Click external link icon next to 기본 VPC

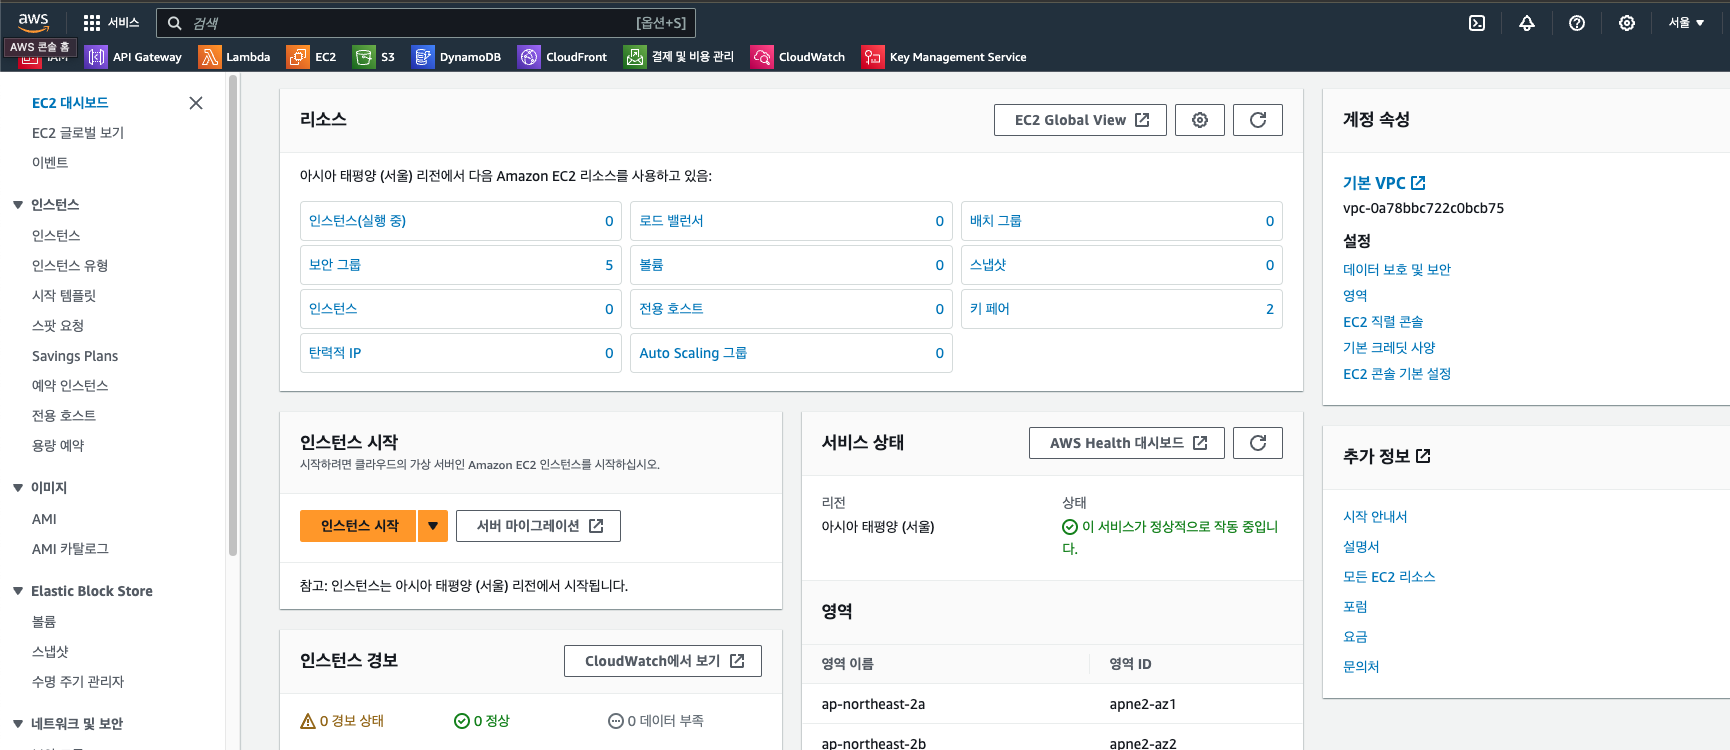(1418, 183)
